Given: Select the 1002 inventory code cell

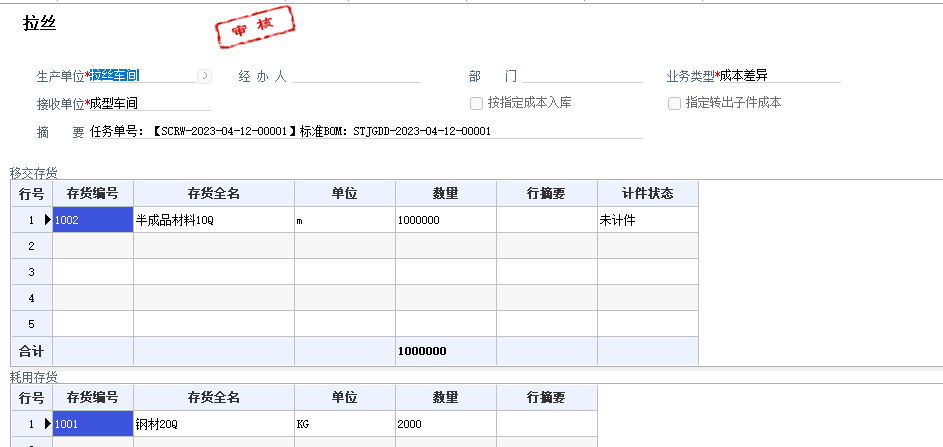Looking at the screenshot, I should 92,220.
